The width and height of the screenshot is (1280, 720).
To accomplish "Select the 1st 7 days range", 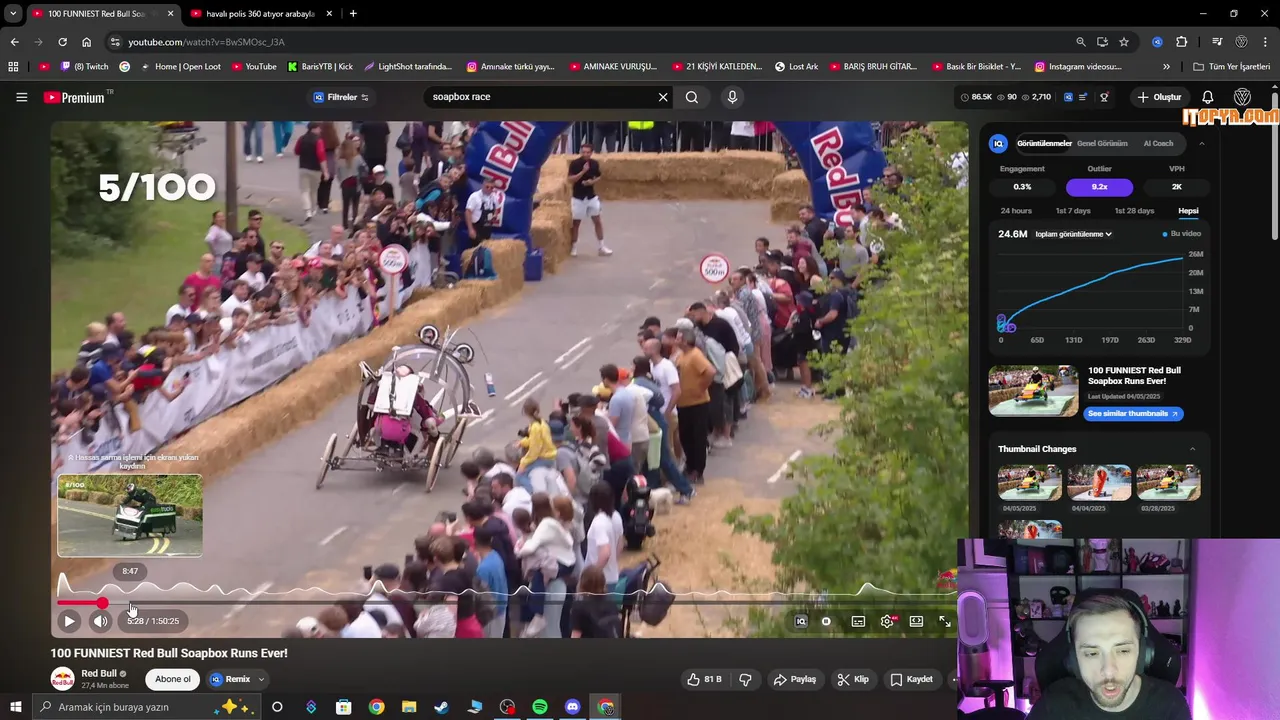I will [1073, 211].
